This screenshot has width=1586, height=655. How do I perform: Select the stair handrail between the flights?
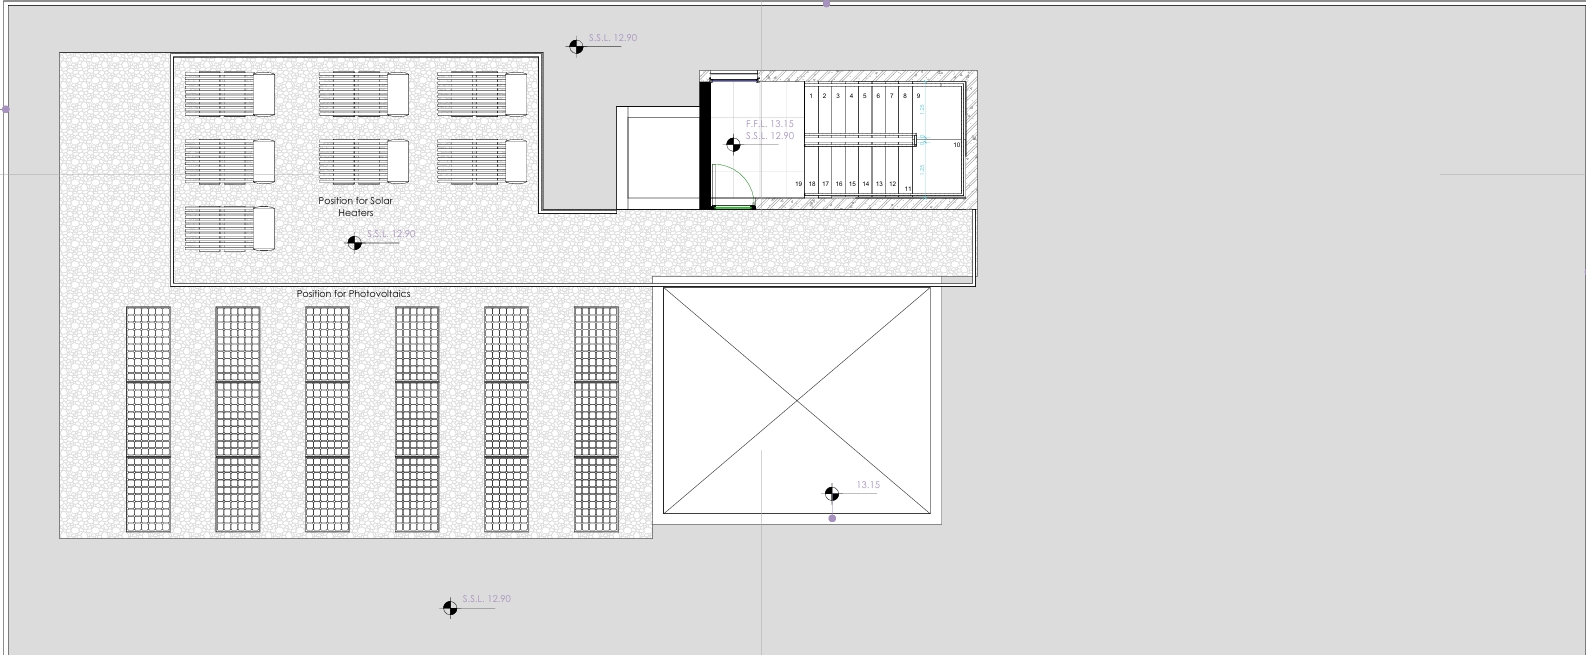pos(860,140)
